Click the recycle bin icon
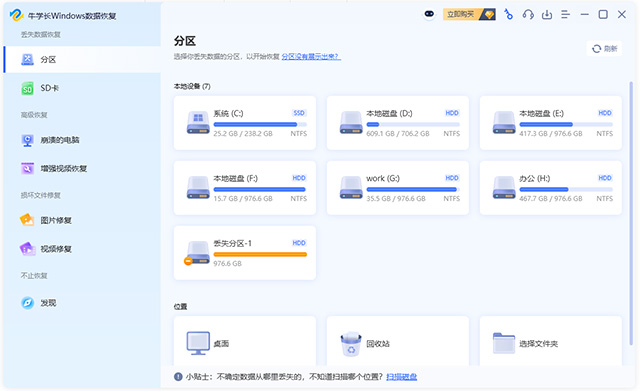640x391 pixels. 351,344
